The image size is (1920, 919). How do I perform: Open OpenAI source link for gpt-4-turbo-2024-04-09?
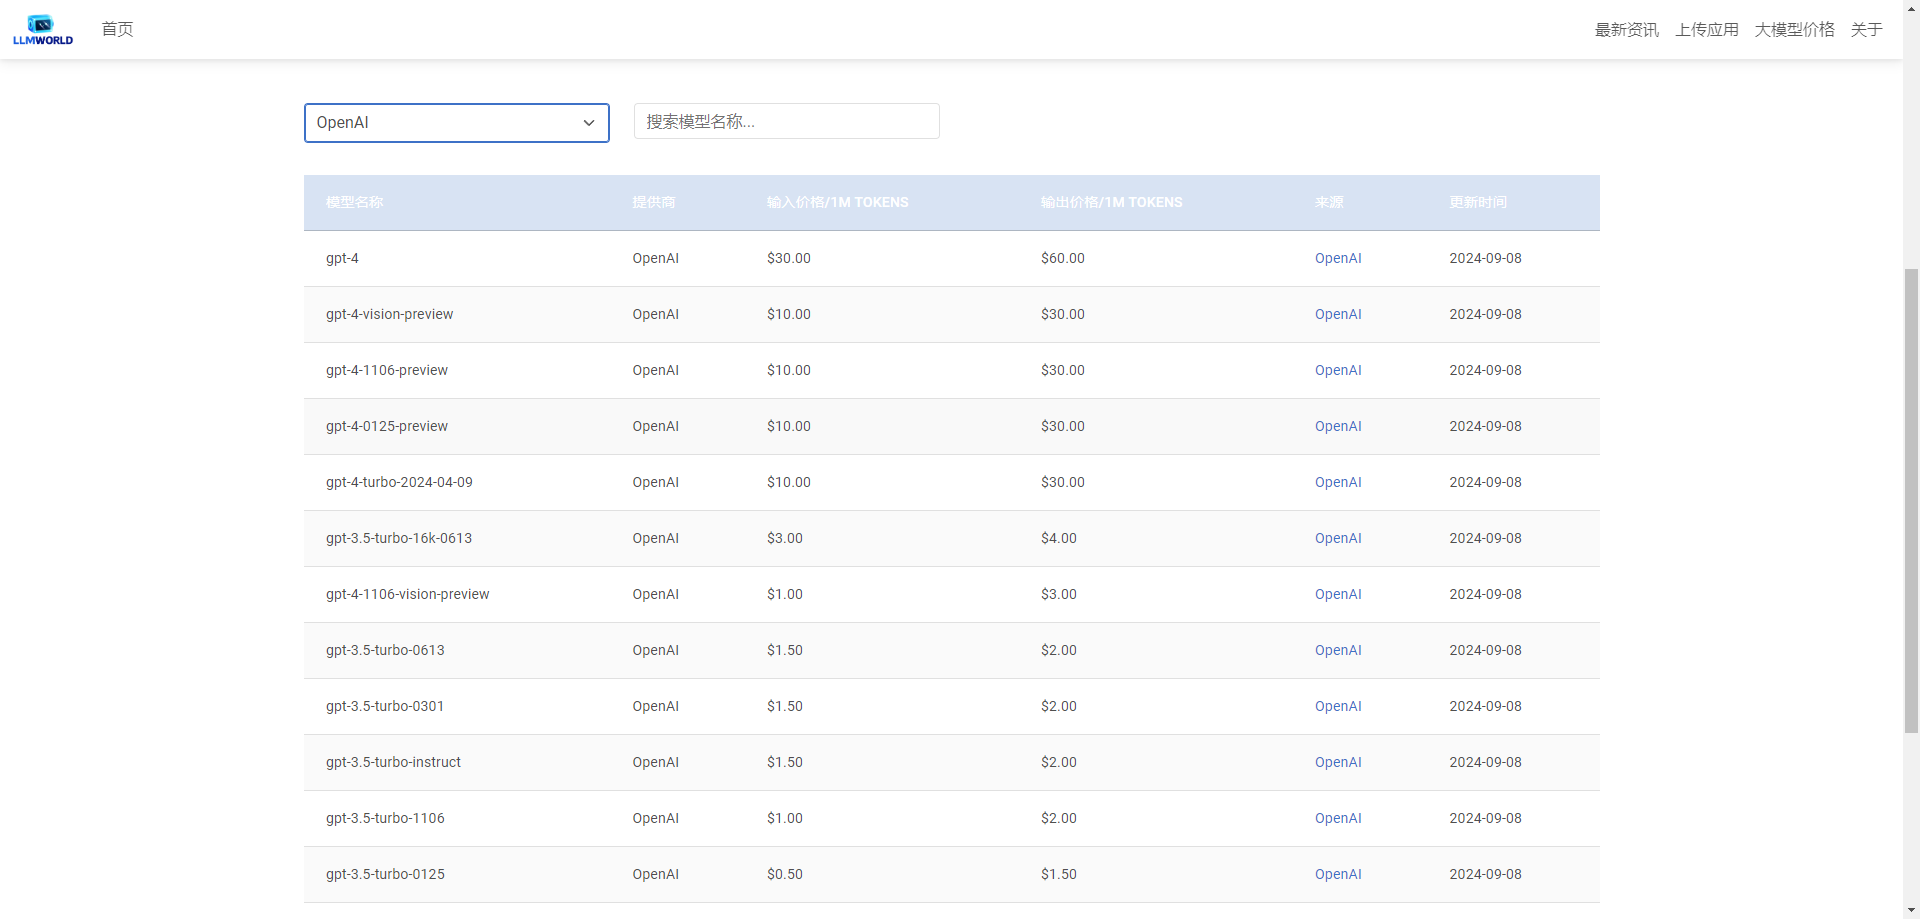coord(1338,482)
